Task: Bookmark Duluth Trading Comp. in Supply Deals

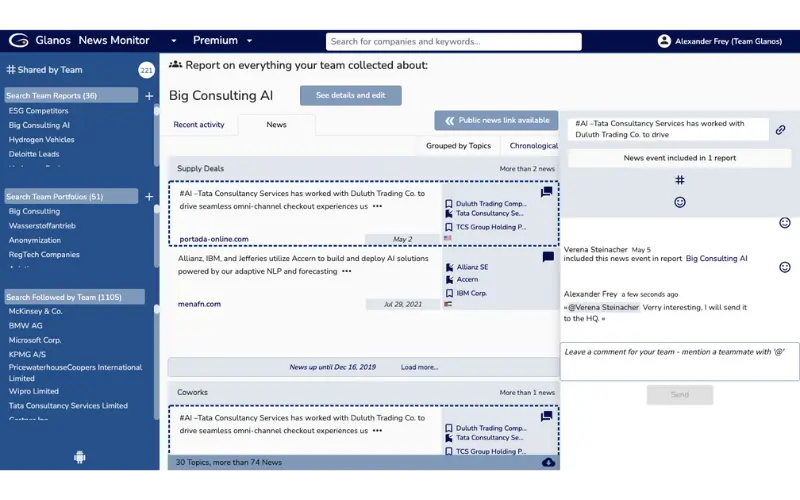Action: [x=449, y=204]
